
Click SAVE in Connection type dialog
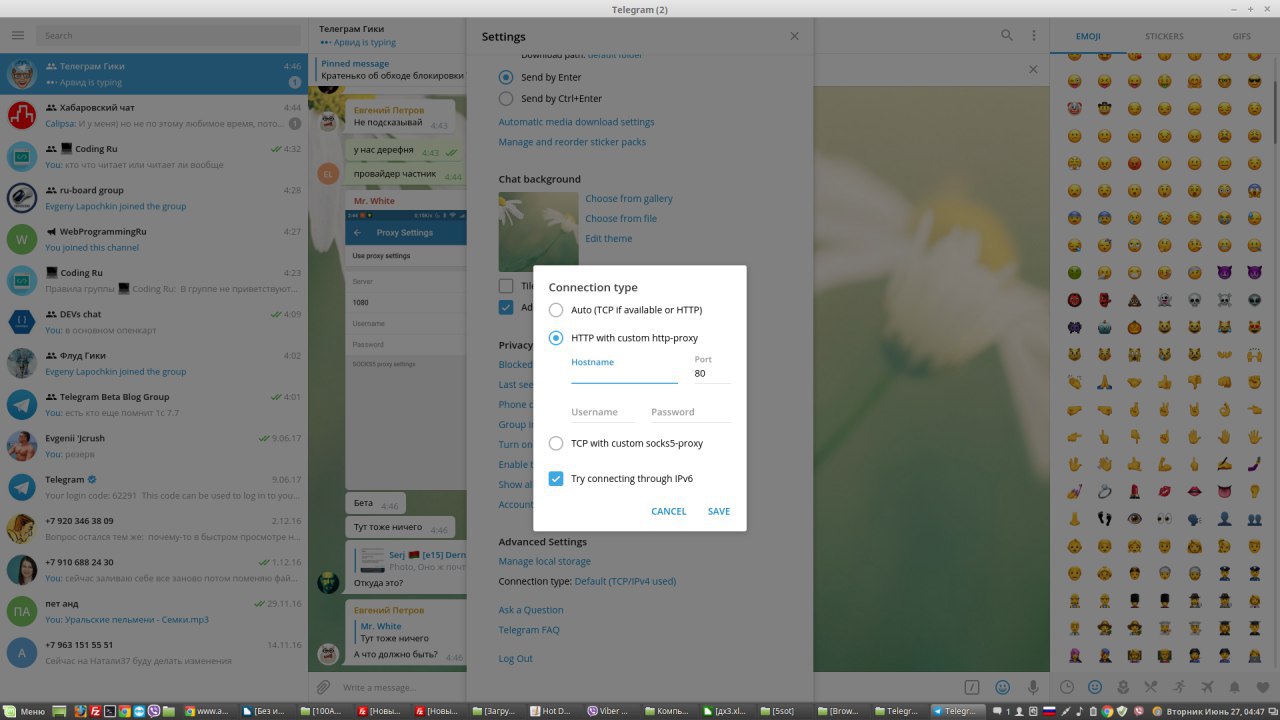click(719, 511)
